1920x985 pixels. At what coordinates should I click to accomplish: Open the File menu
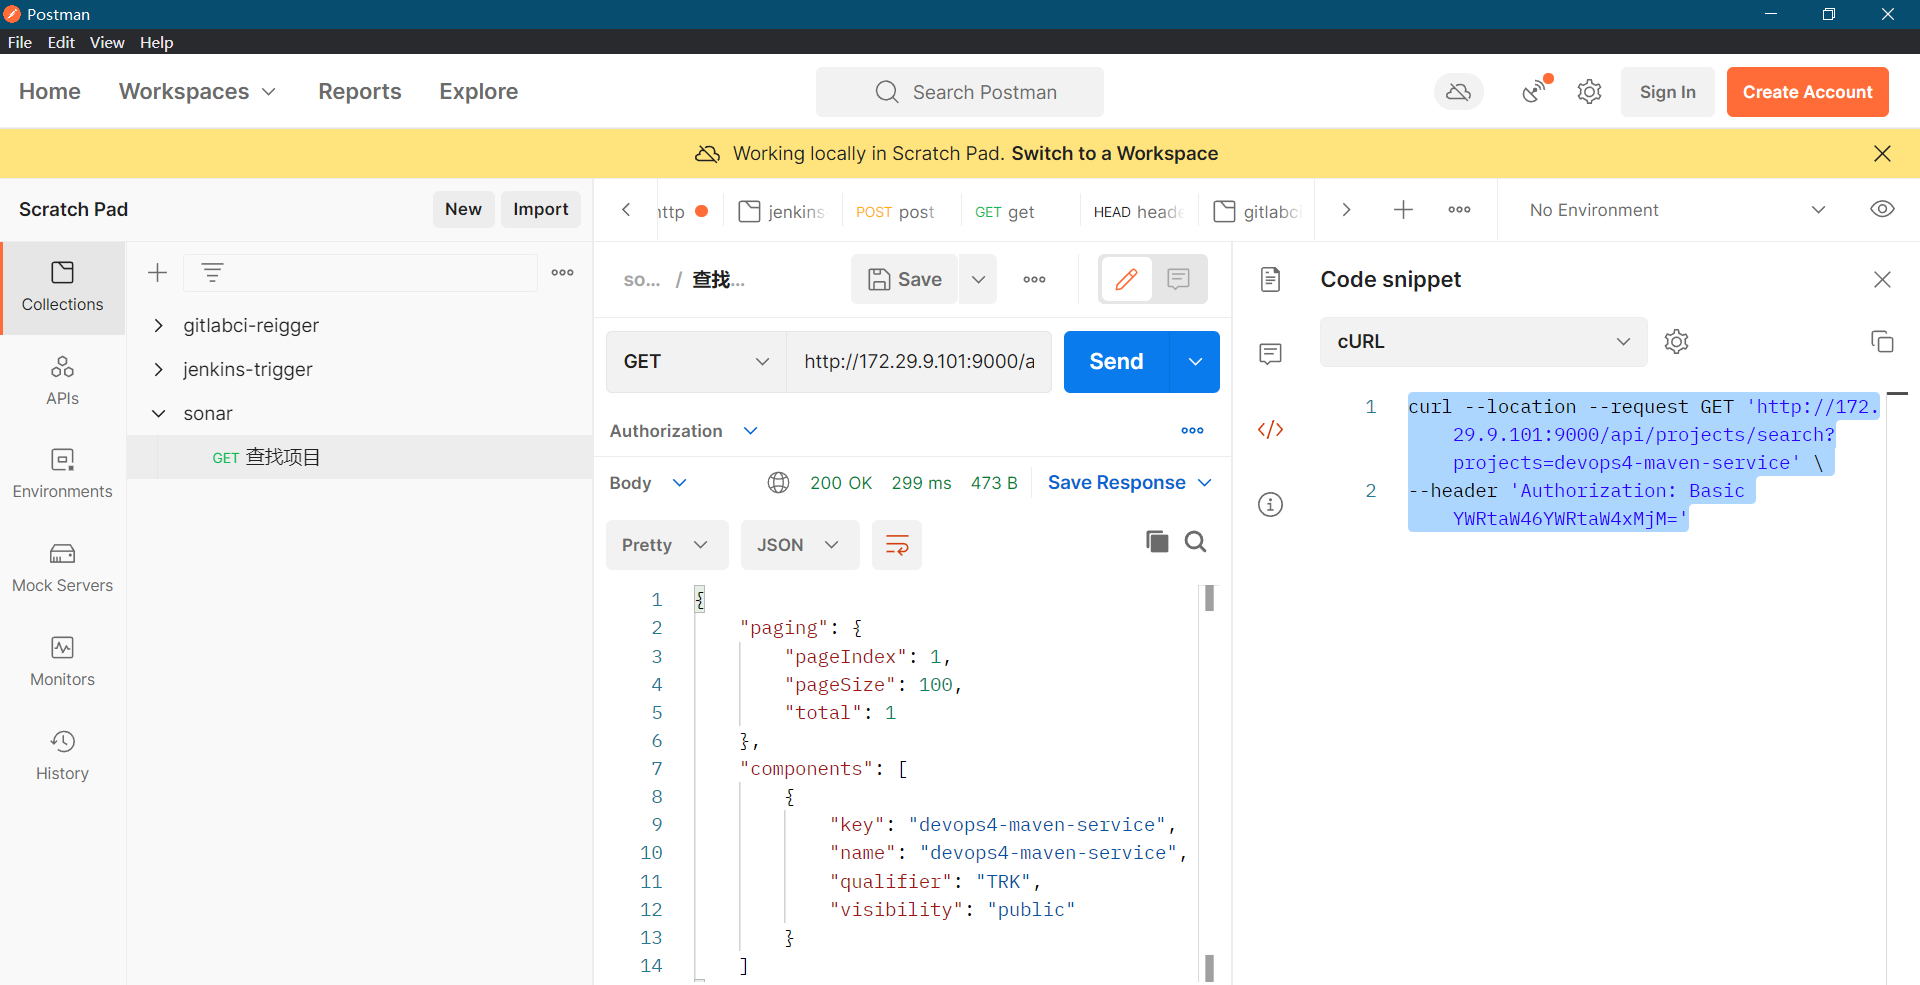tap(20, 42)
